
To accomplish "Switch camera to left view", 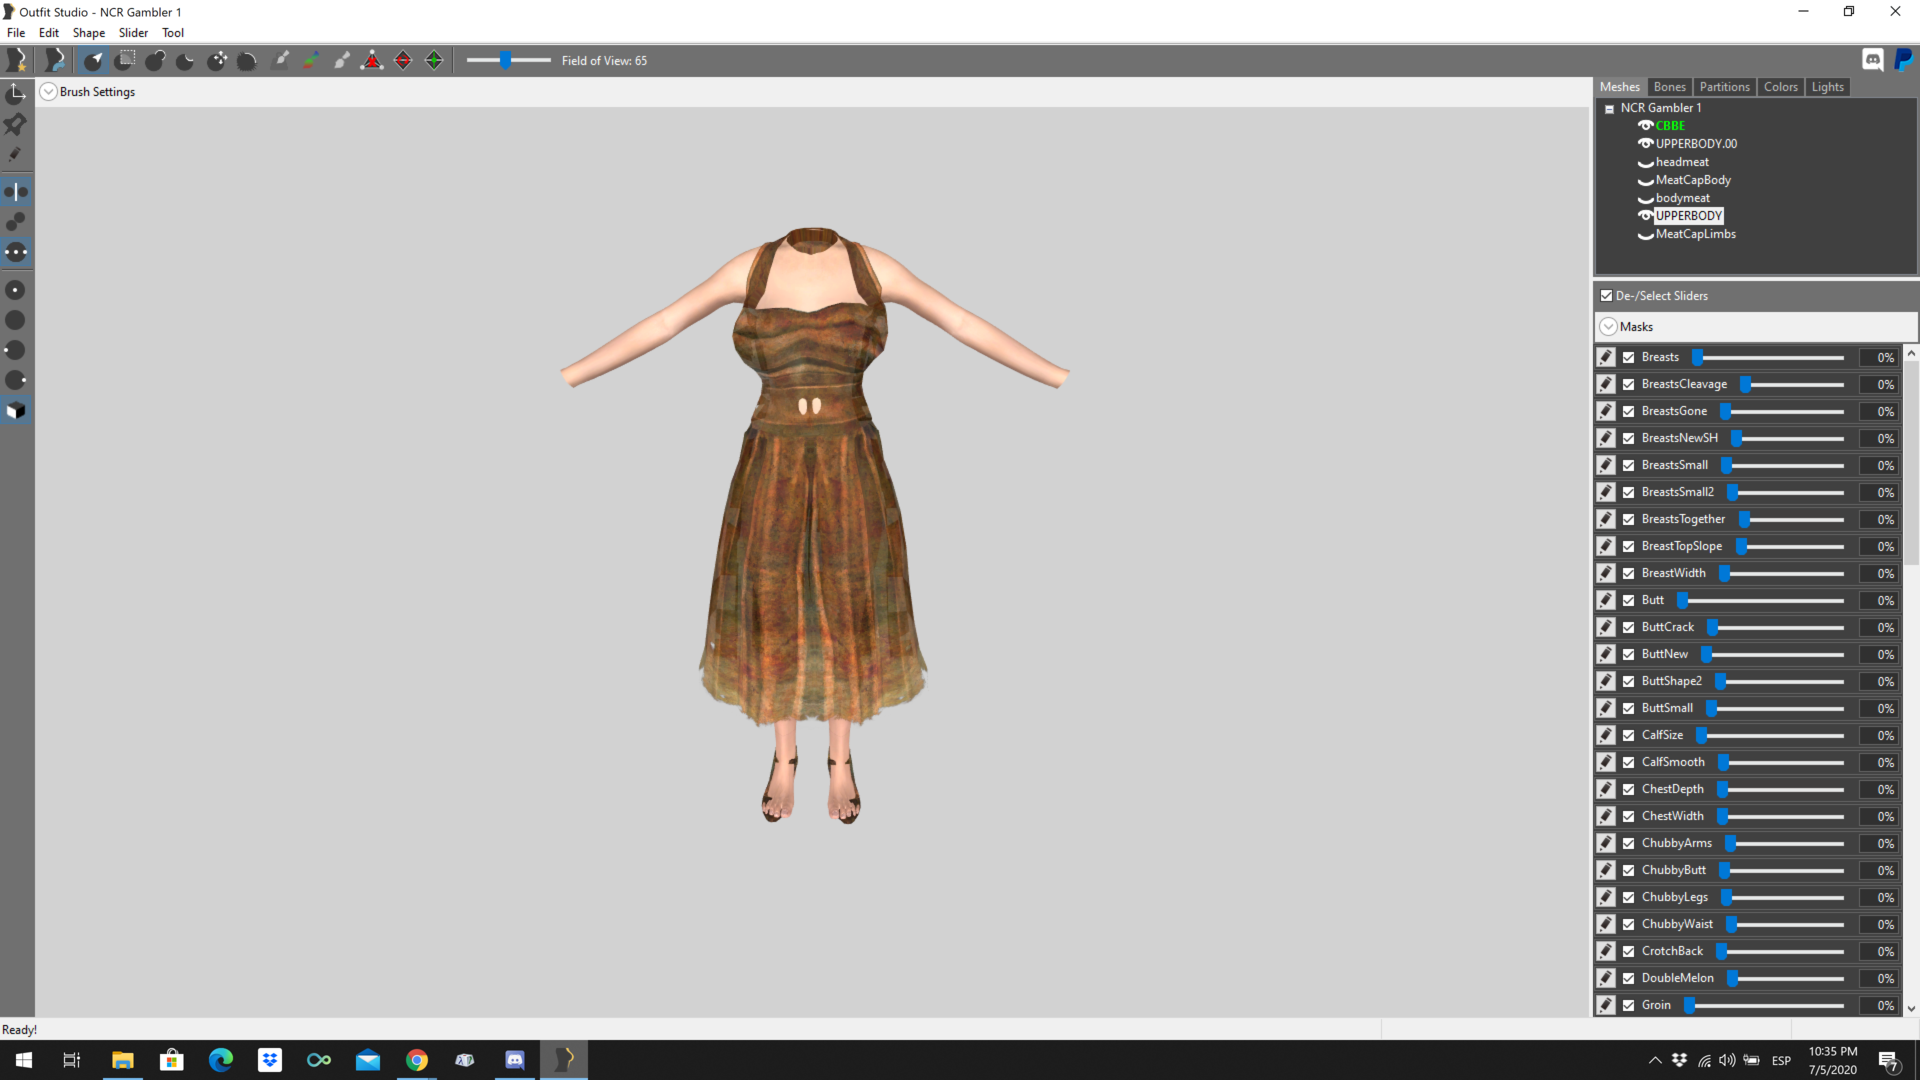I will (x=16, y=350).
